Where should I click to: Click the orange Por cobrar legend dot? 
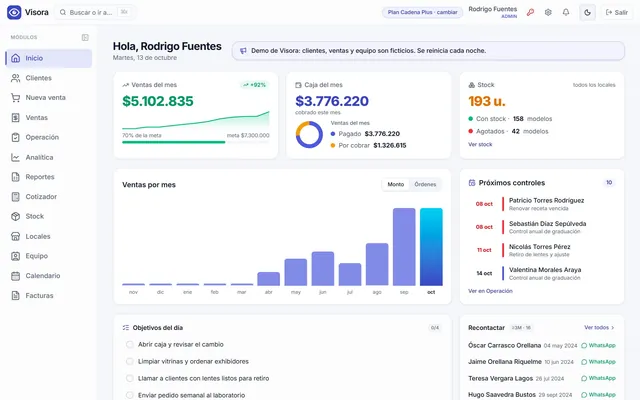(333, 145)
